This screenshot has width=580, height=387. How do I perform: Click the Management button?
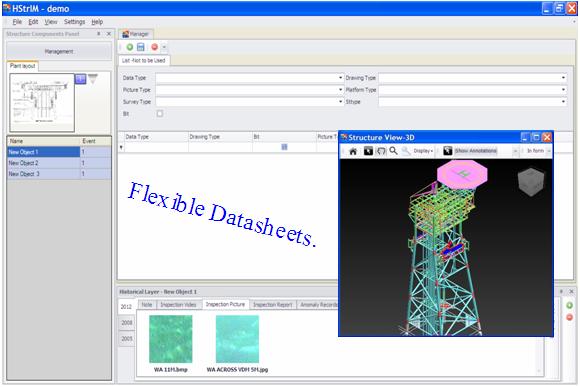click(x=59, y=51)
